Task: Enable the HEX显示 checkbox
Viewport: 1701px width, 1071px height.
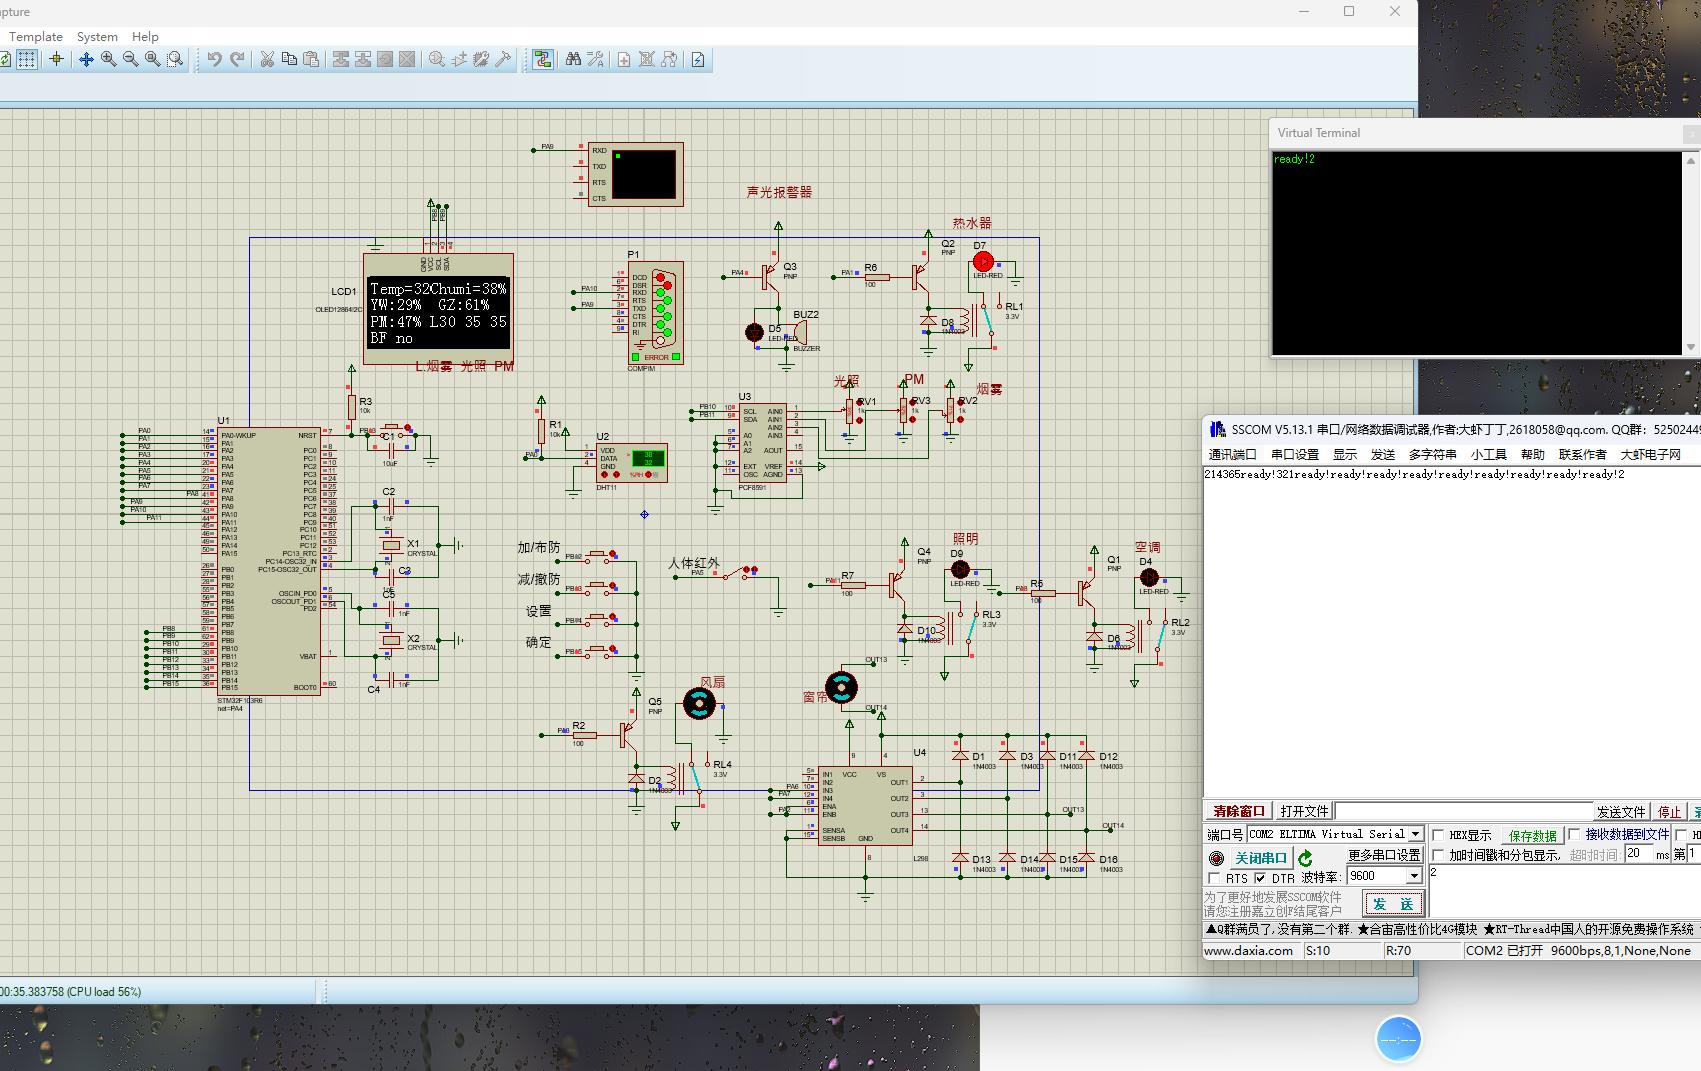Action: tap(1437, 834)
